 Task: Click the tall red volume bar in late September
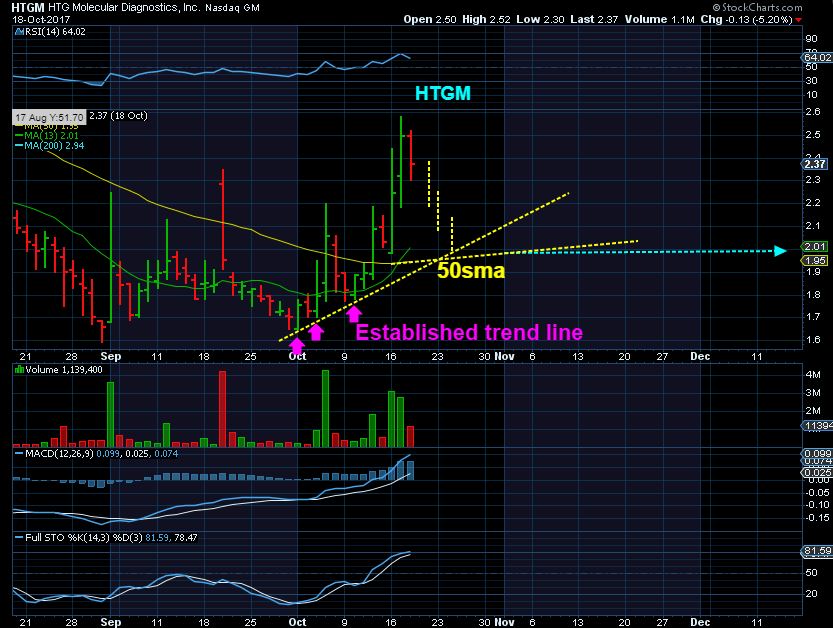tap(223, 409)
